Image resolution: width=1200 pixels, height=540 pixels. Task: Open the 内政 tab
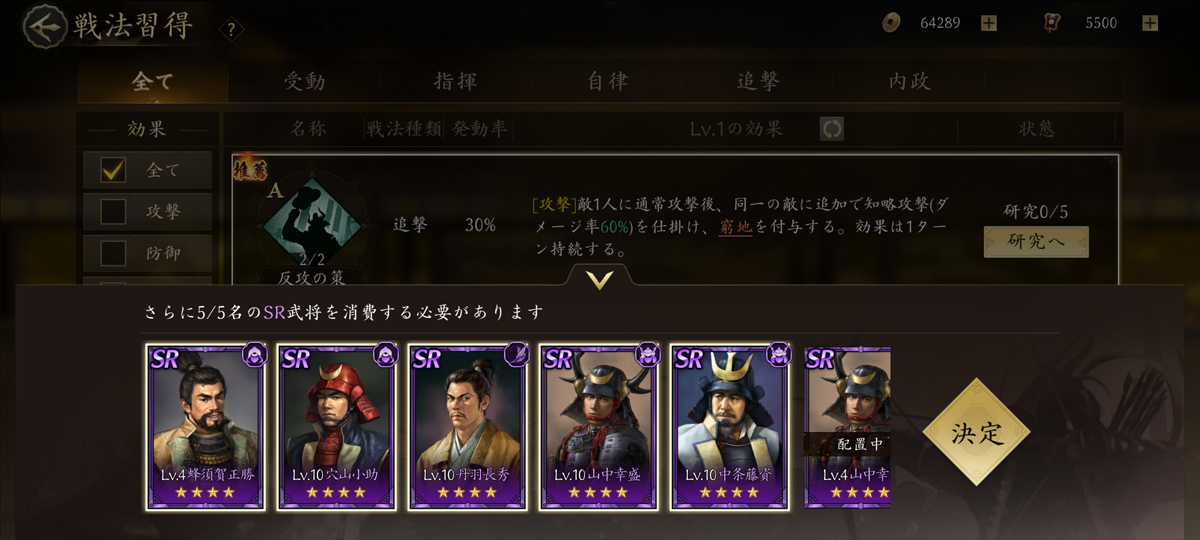909,82
